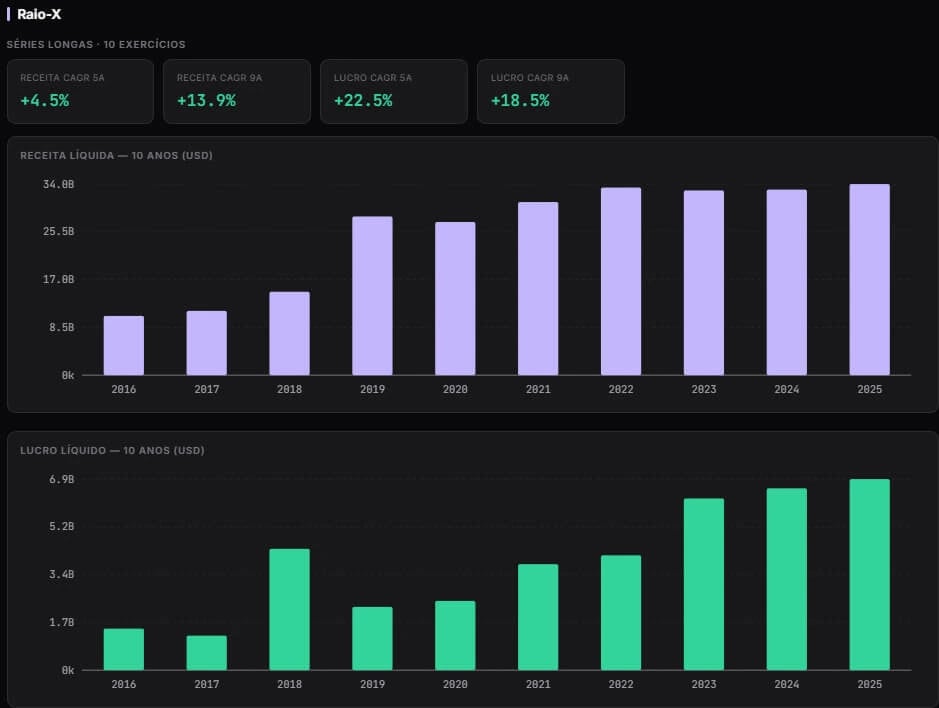
Task: Click the 6.9B axis label
Action: pyautogui.click(x=62, y=479)
